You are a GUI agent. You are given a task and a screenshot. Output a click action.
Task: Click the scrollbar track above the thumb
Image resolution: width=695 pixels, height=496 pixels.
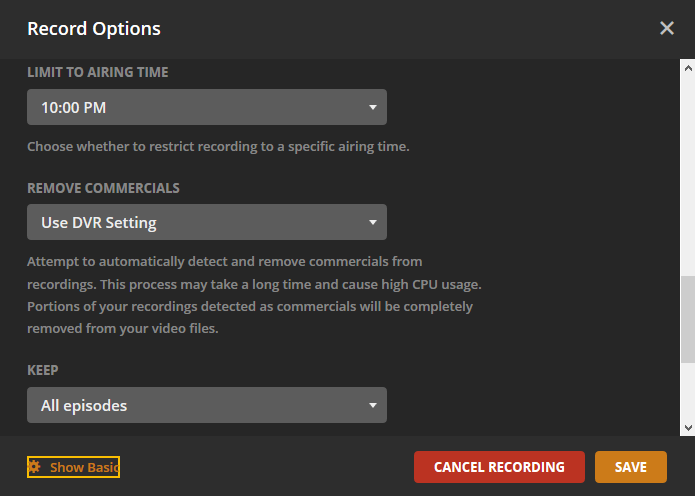[687, 170]
